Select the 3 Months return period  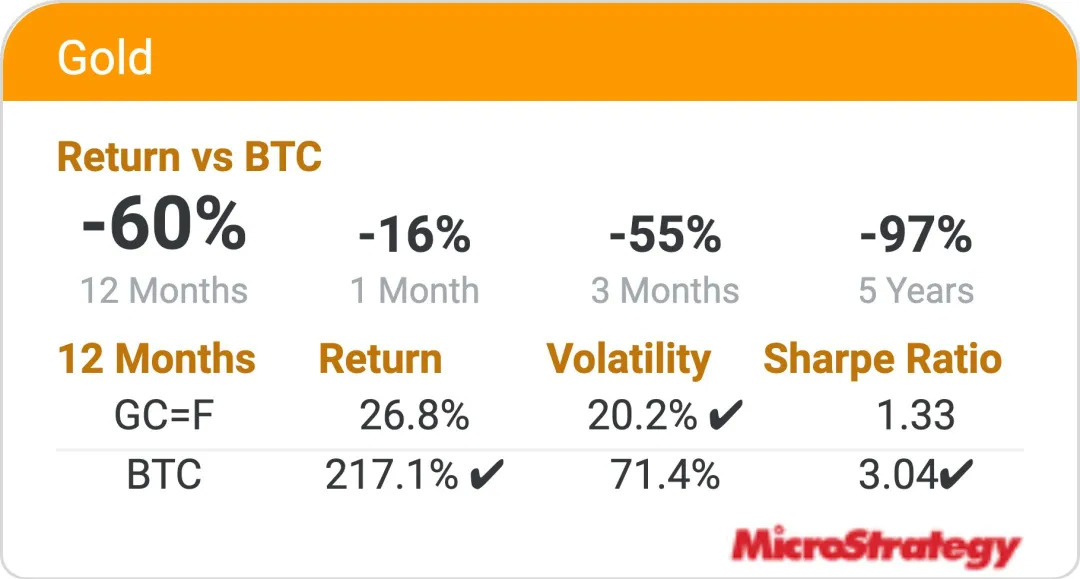[x=665, y=291]
